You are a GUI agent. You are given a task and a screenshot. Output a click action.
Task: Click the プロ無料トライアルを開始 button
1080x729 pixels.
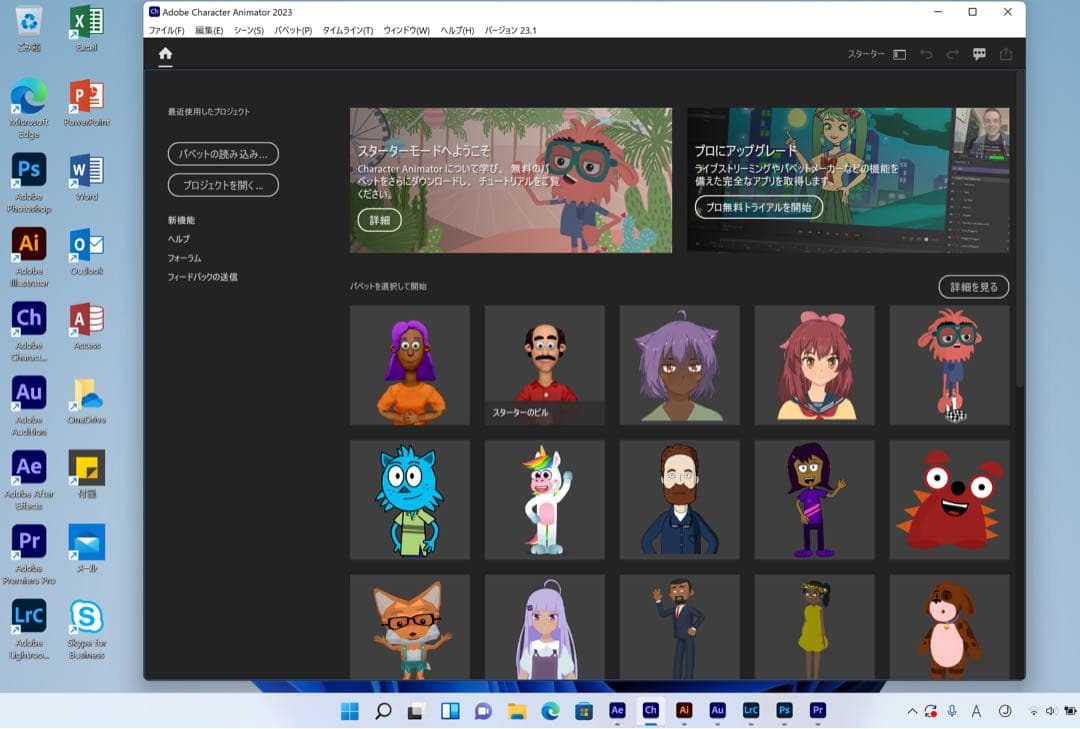[x=759, y=207]
